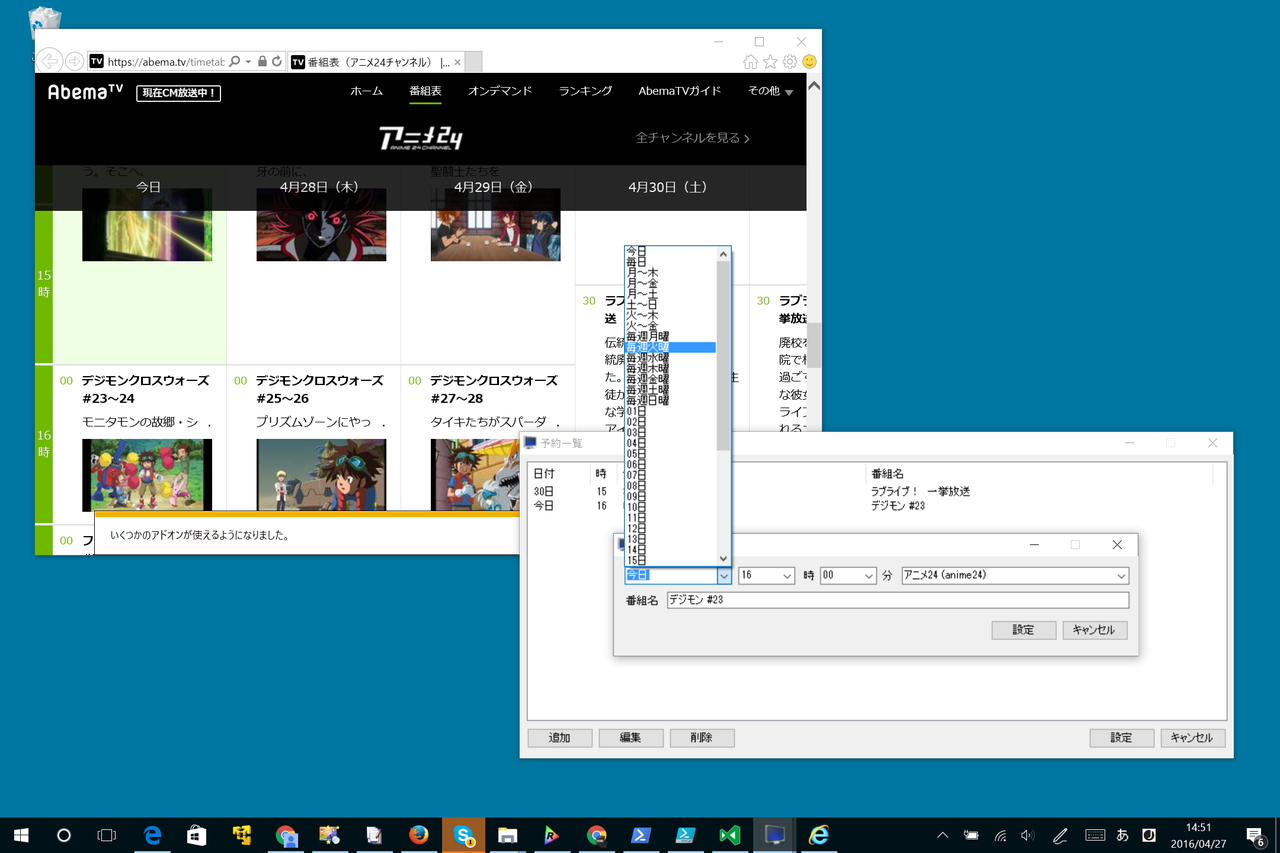Launch Microsoft Edge from taskbar
Viewport: 1280px width, 853px height.
click(x=153, y=835)
